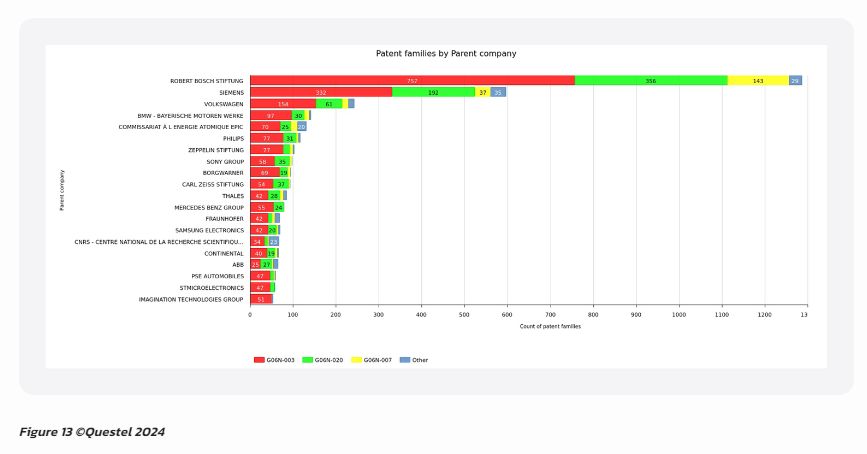
Task: Click the red G06N-003 legend swatch
Action: tap(259, 360)
